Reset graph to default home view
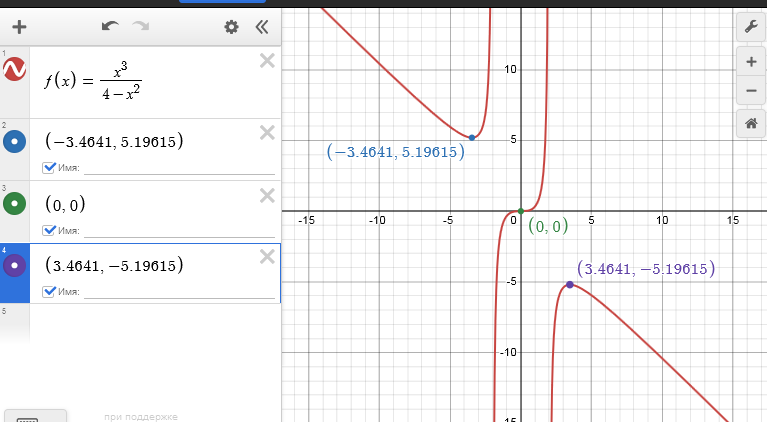This screenshot has height=422, width=767. 750,124
